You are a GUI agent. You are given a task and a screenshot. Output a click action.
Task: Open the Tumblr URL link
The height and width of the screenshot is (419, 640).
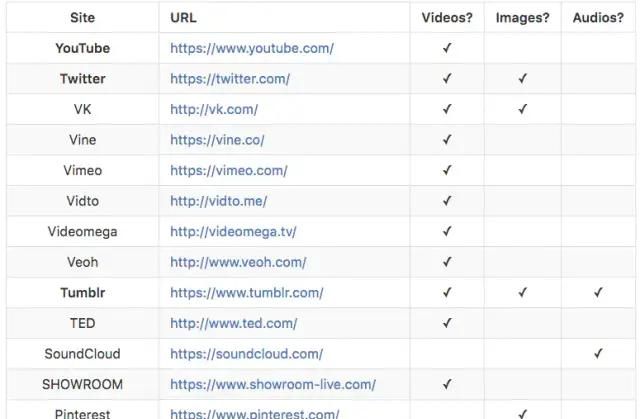pyautogui.click(x=246, y=293)
